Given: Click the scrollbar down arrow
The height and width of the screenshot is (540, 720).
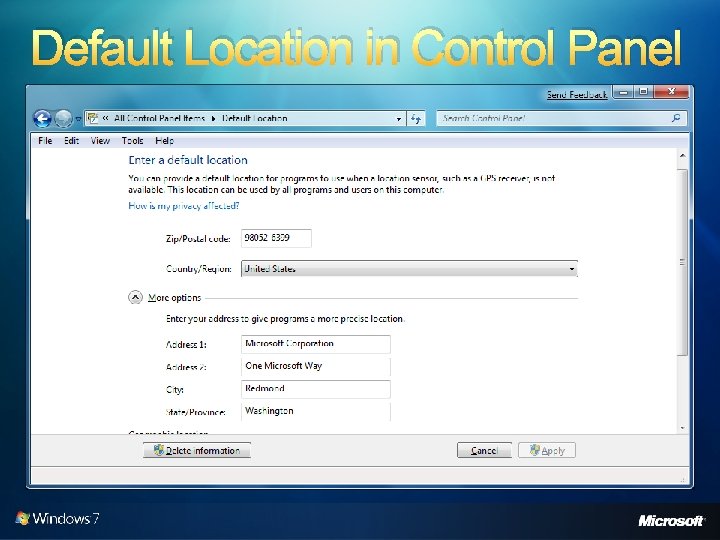Looking at the screenshot, I should tap(683, 428).
